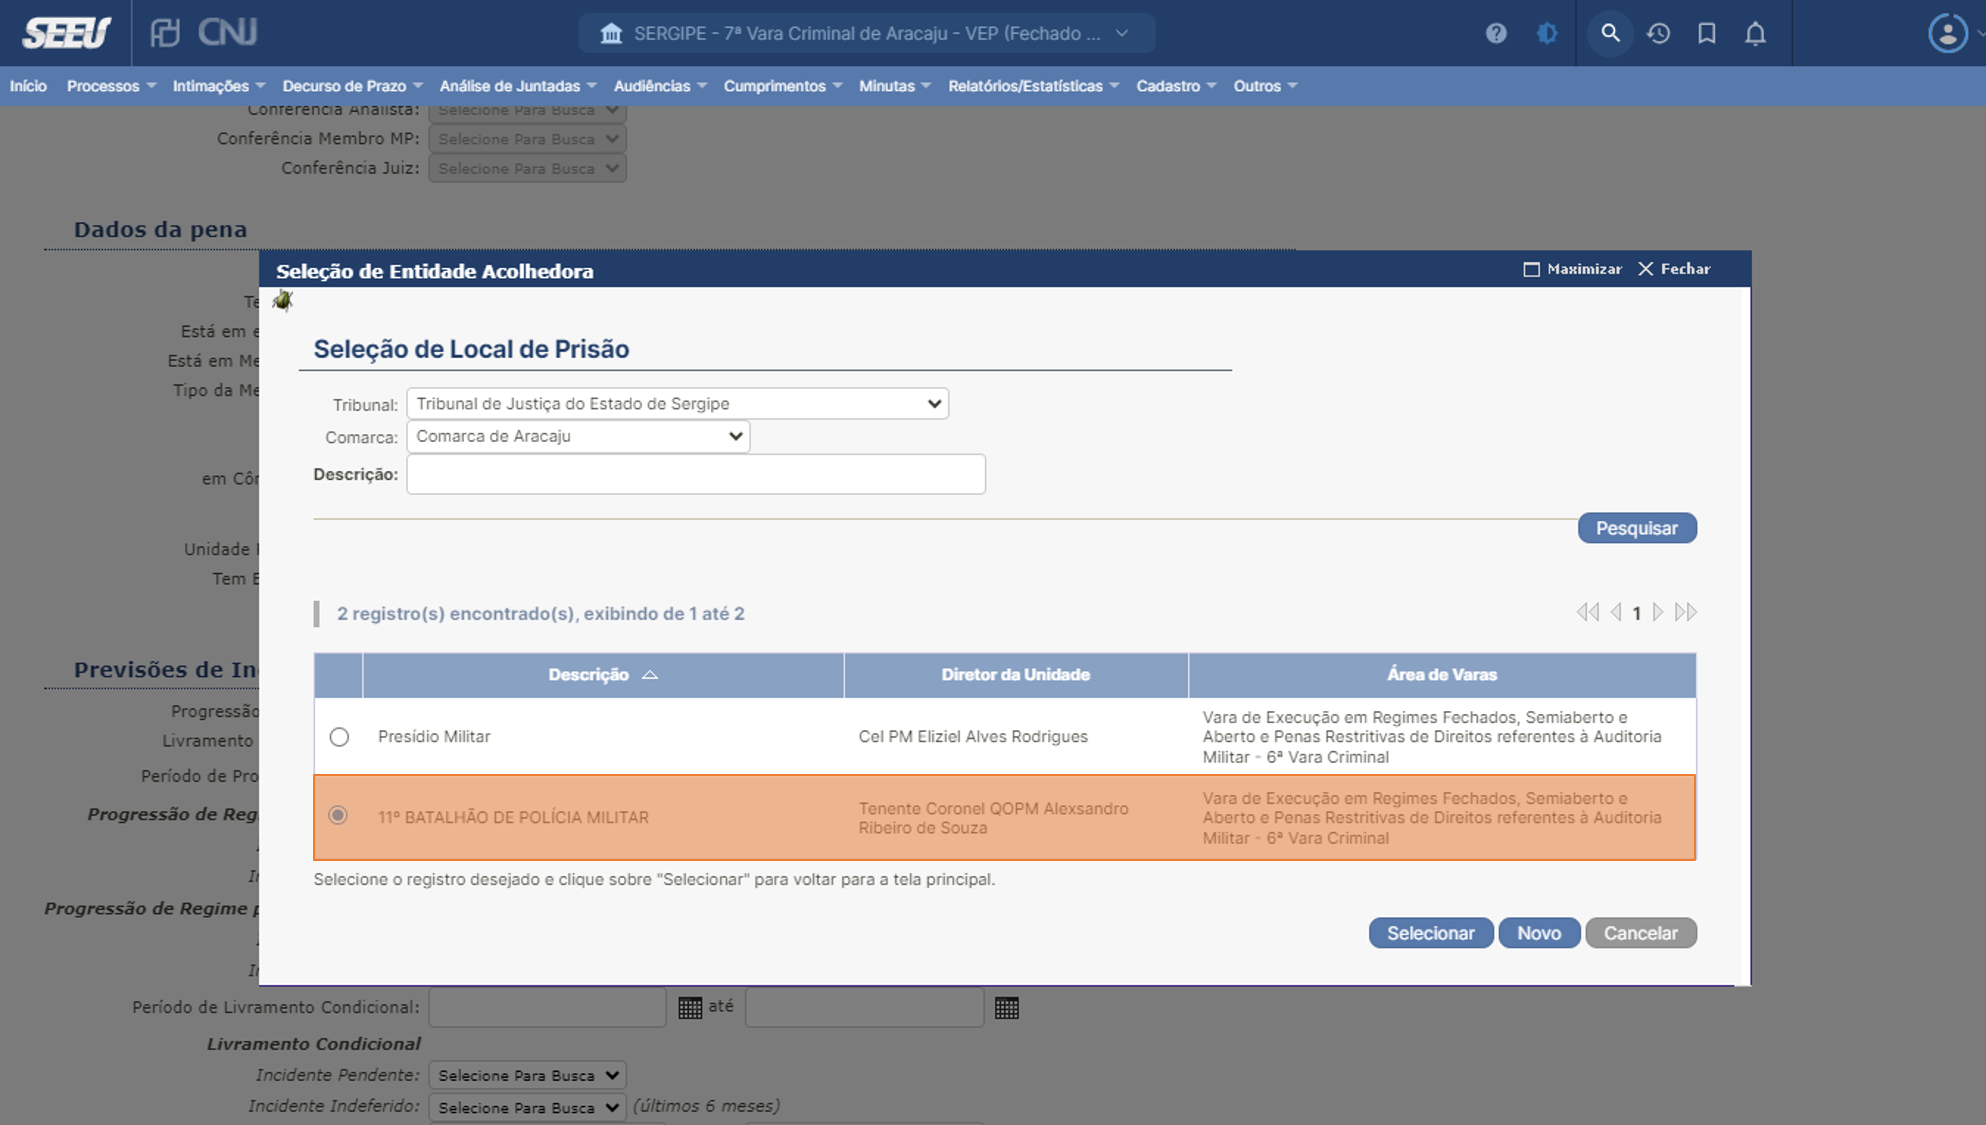
Task: Click the courthouse building icon
Action: (611, 33)
